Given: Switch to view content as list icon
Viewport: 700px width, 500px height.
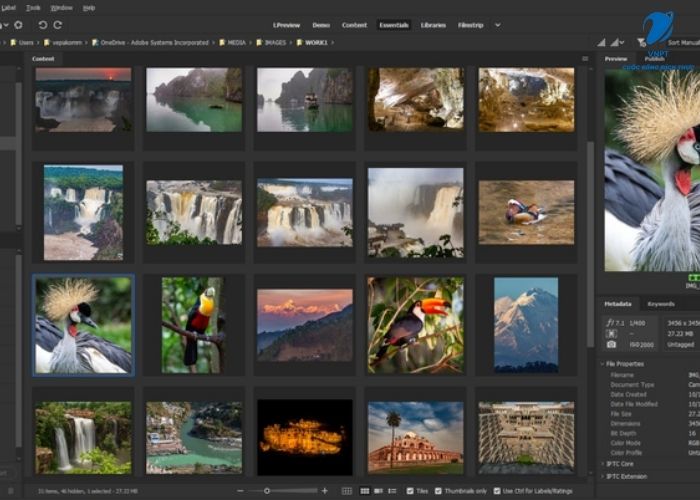Looking at the screenshot, I should [392, 491].
